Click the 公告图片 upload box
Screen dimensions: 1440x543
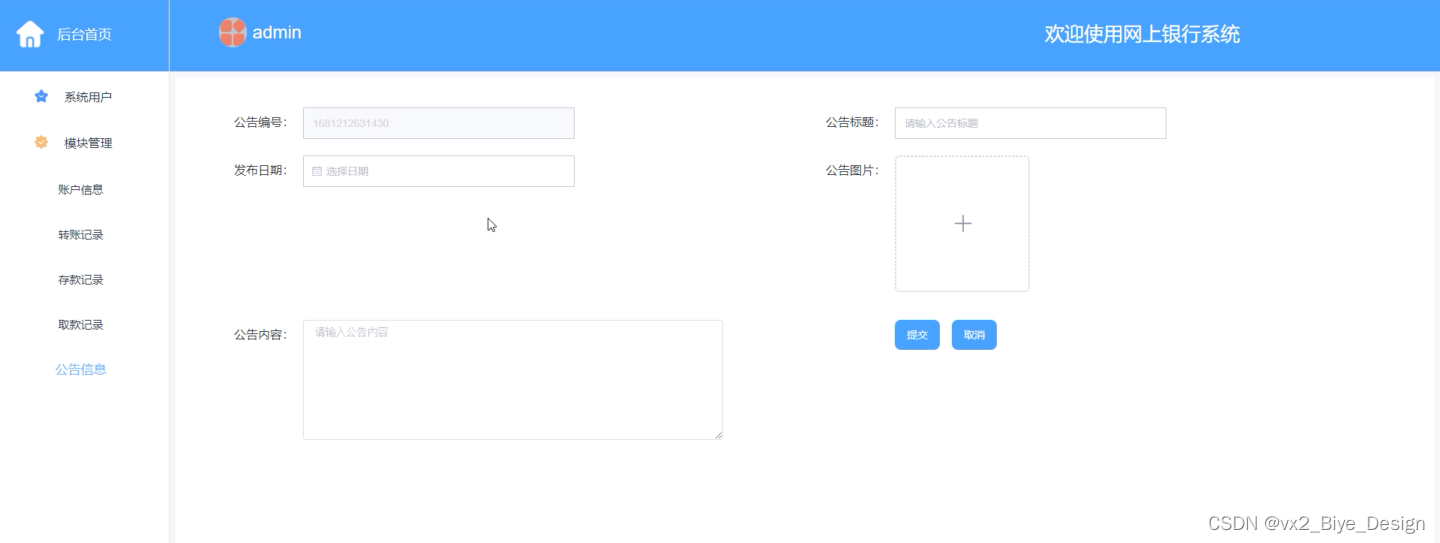962,223
